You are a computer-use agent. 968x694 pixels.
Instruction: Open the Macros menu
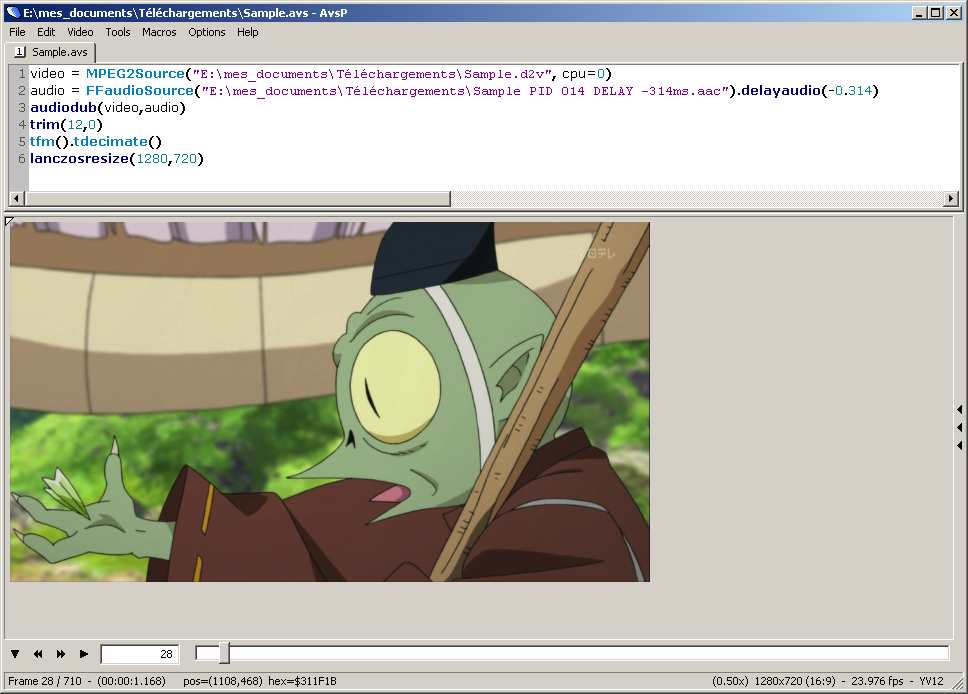(159, 32)
